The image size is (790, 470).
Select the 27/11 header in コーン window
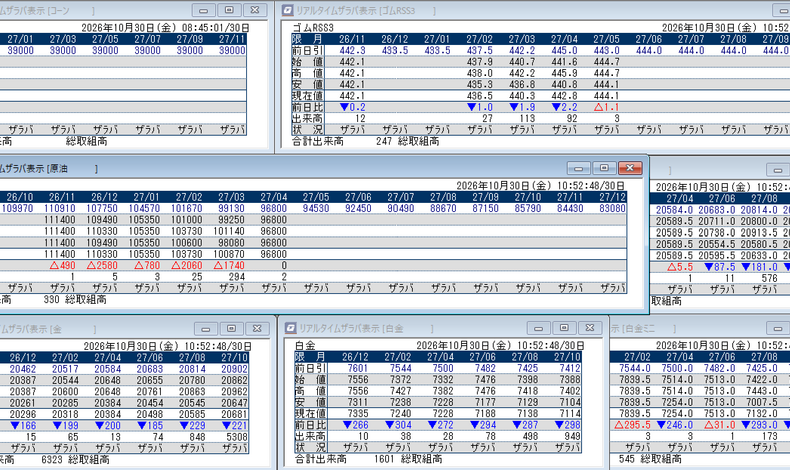tap(231, 39)
